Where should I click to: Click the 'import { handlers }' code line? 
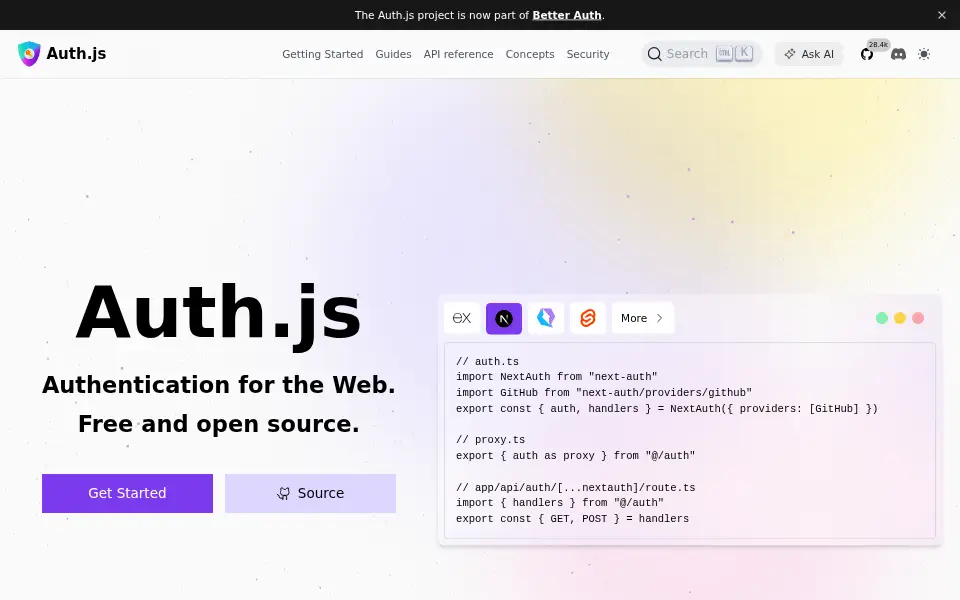[x=560, y=503]
